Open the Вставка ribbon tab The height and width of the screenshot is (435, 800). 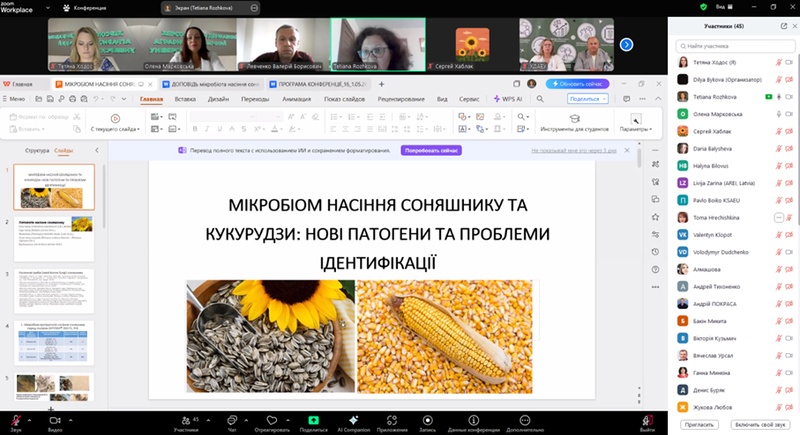185,99
